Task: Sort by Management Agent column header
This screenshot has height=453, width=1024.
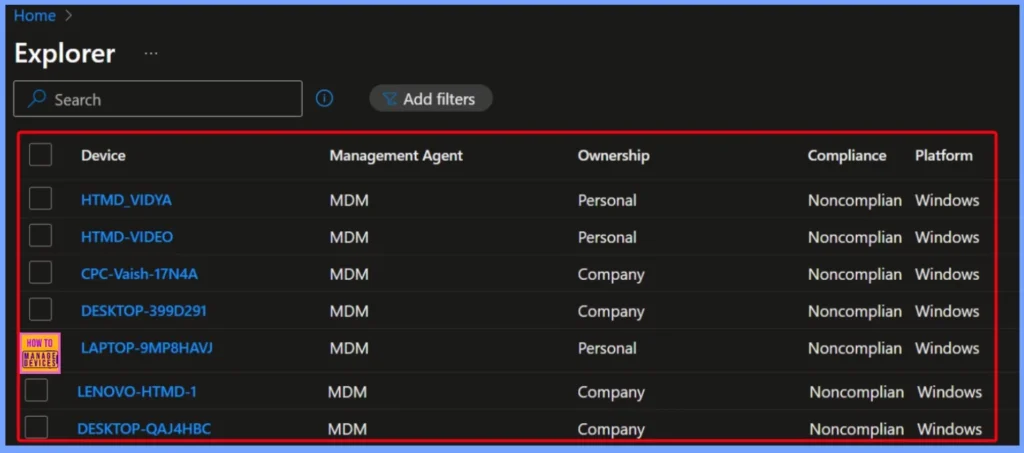Action: (396, 155)
